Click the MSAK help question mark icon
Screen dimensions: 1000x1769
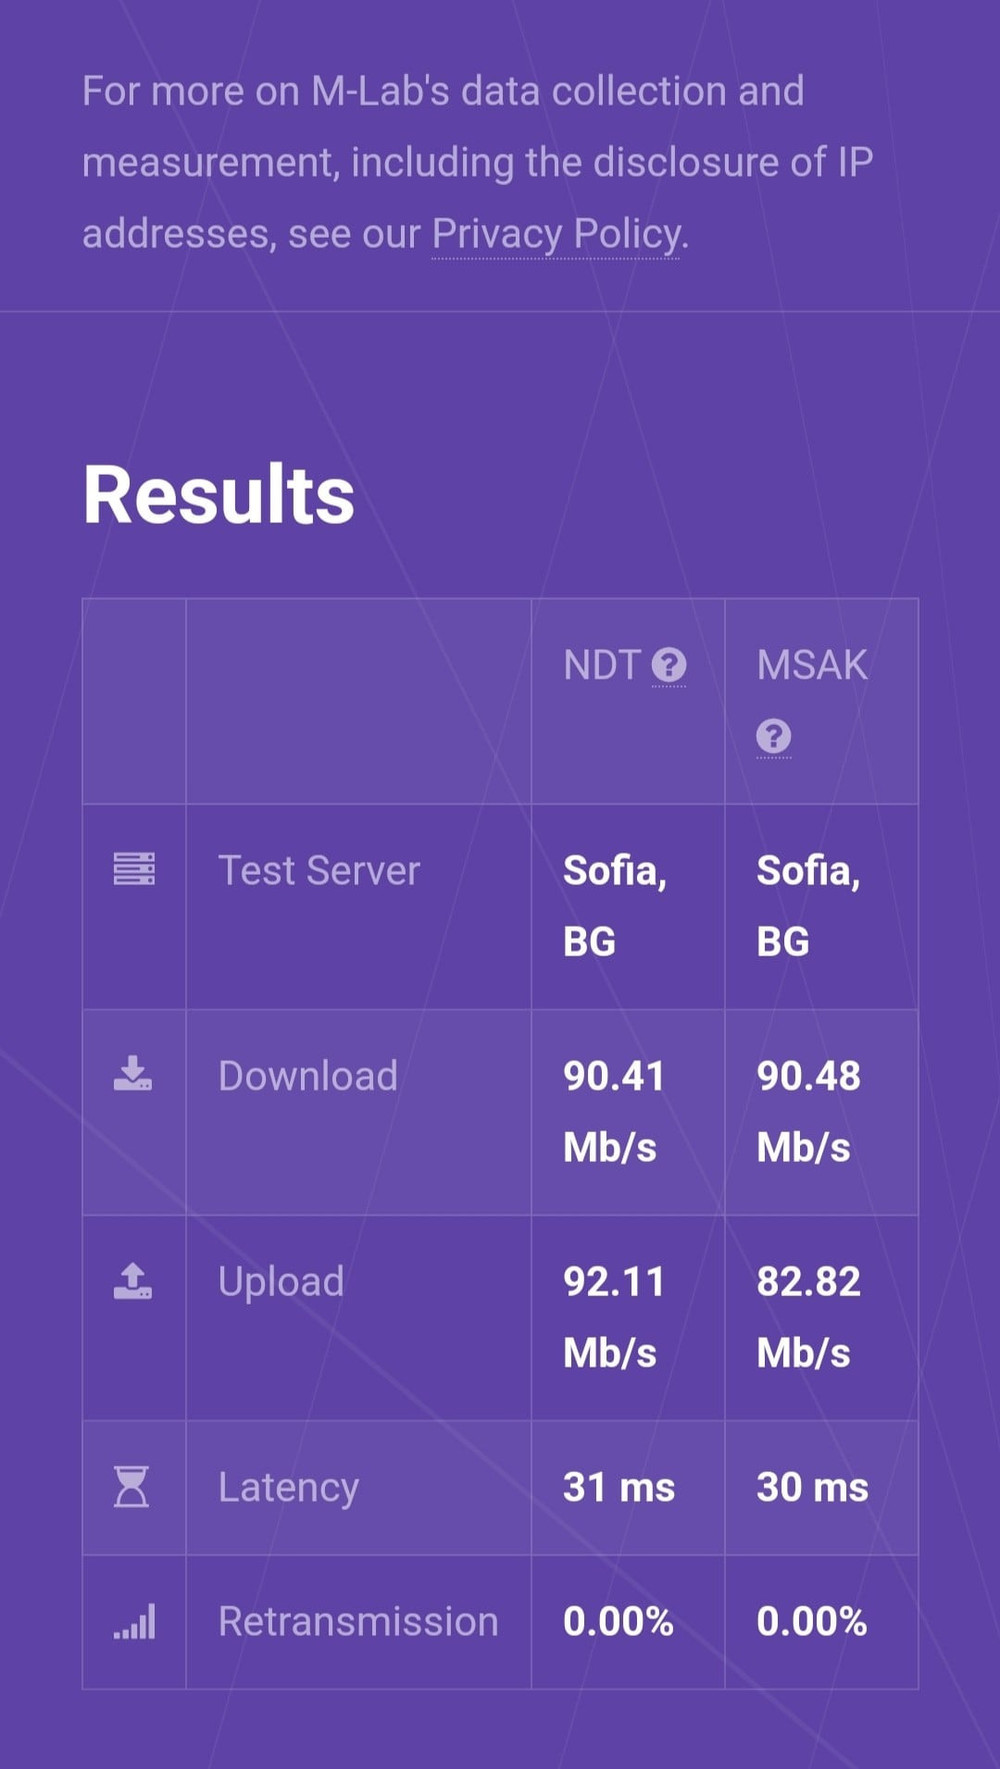coord(774,737)
